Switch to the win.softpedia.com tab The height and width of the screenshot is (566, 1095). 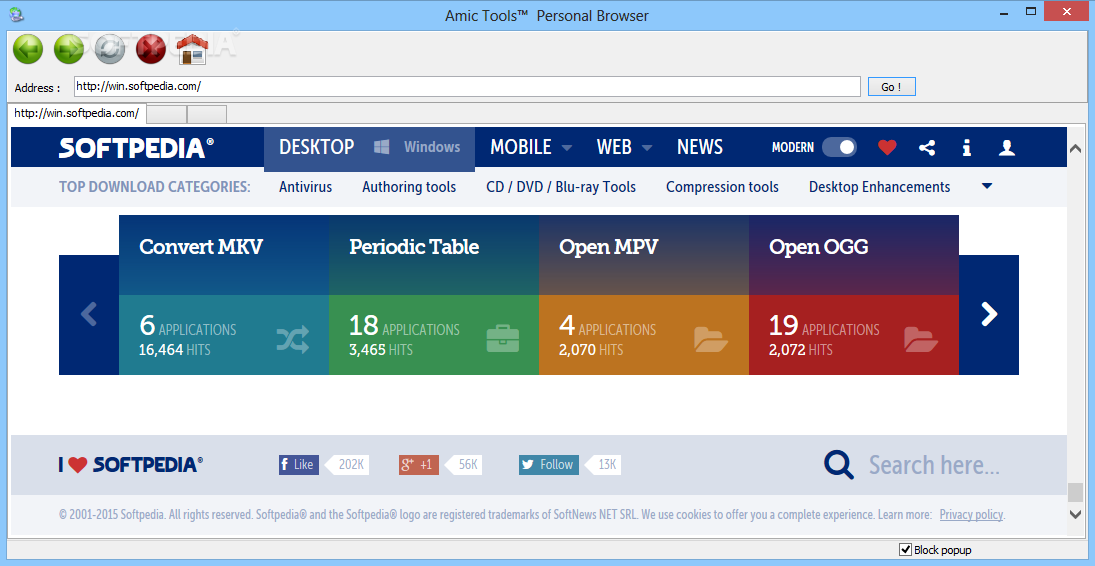[x=77, y=113]
